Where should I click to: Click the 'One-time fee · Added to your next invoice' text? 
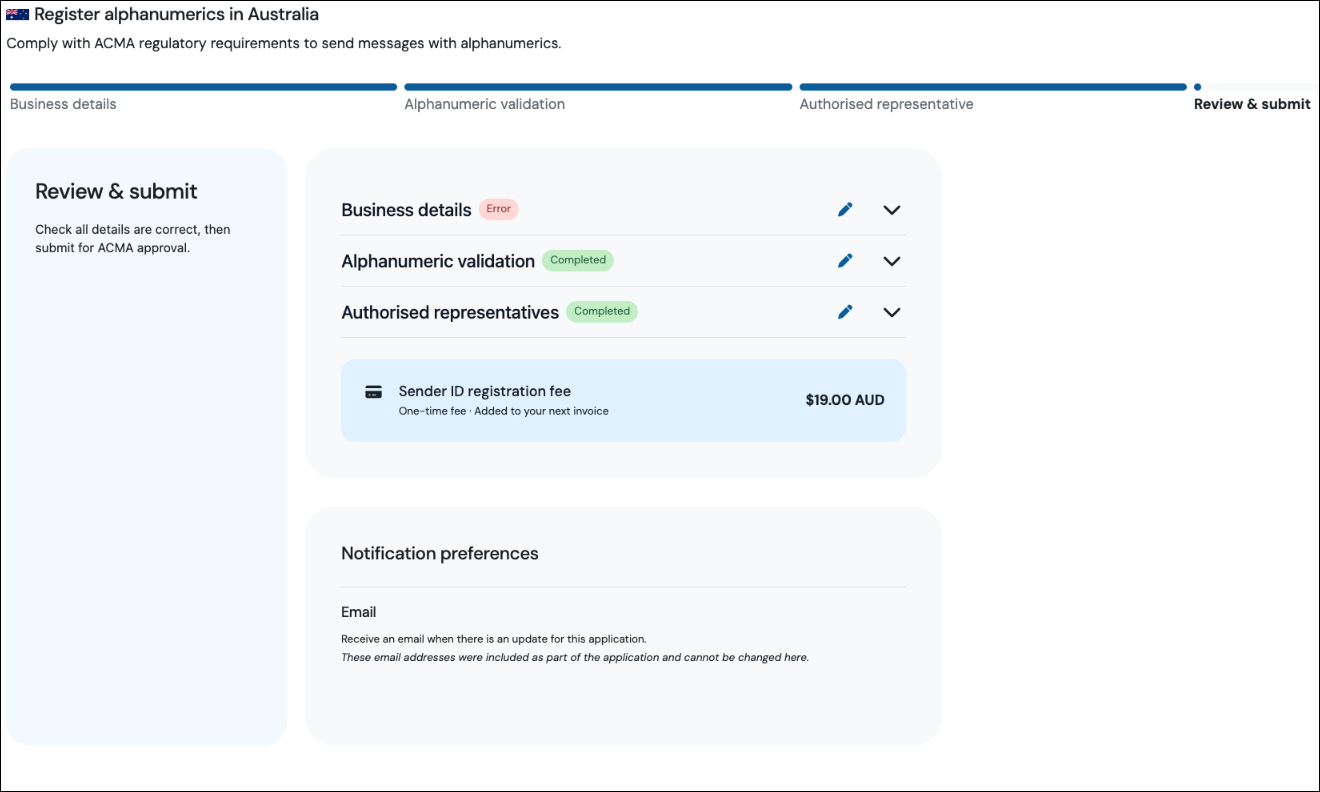click(503, 411)
